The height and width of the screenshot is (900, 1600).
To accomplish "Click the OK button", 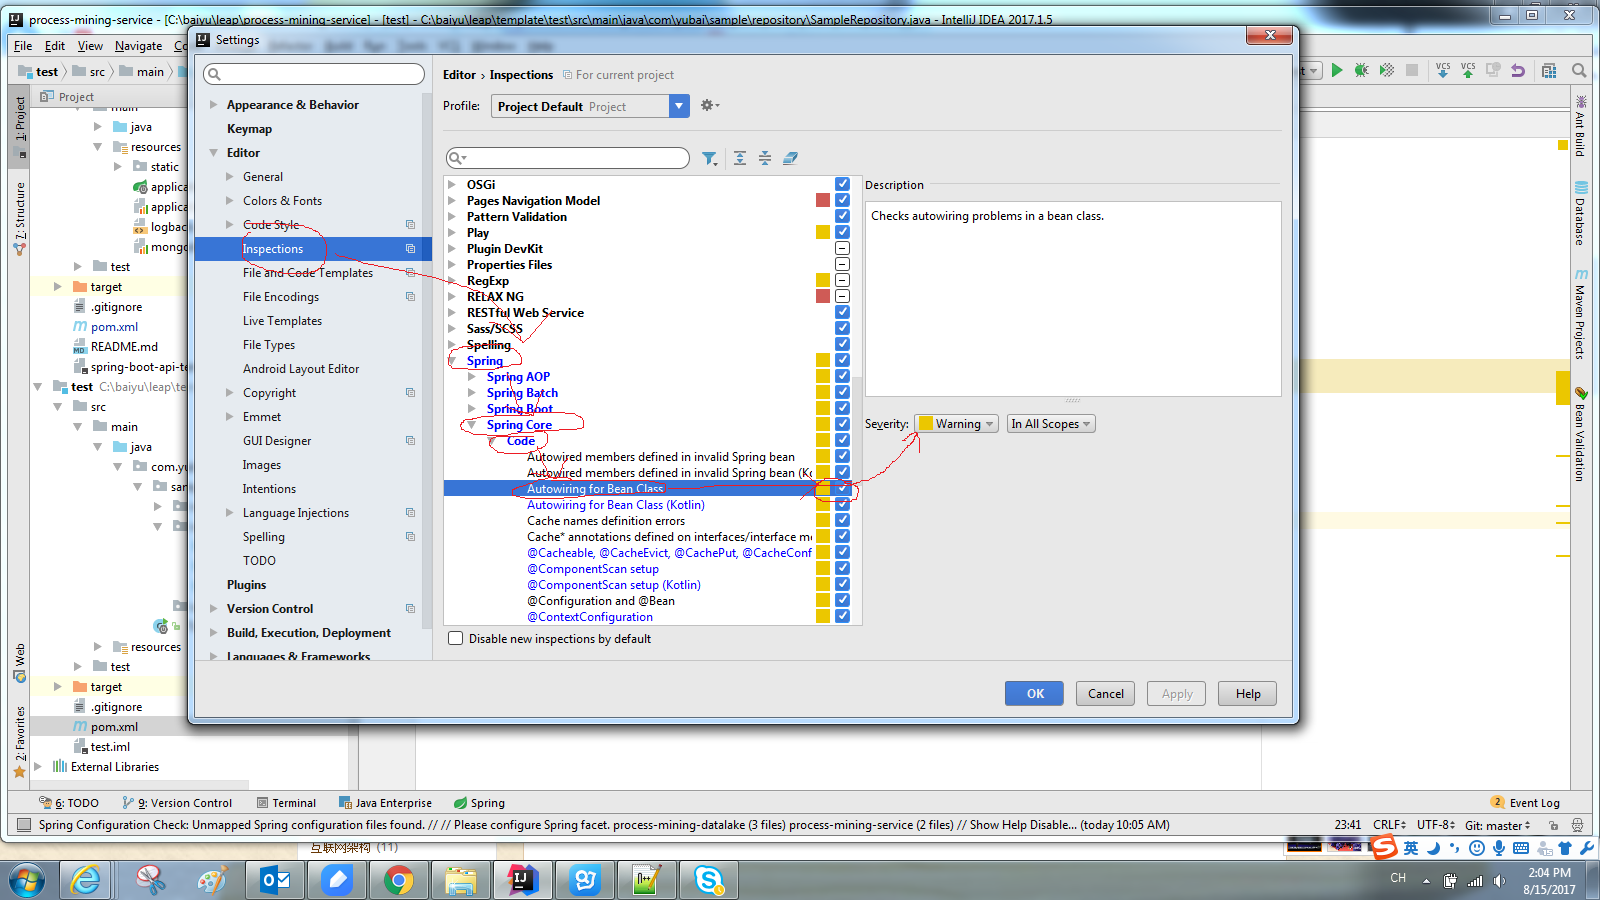I will [x=1035, y=693].
